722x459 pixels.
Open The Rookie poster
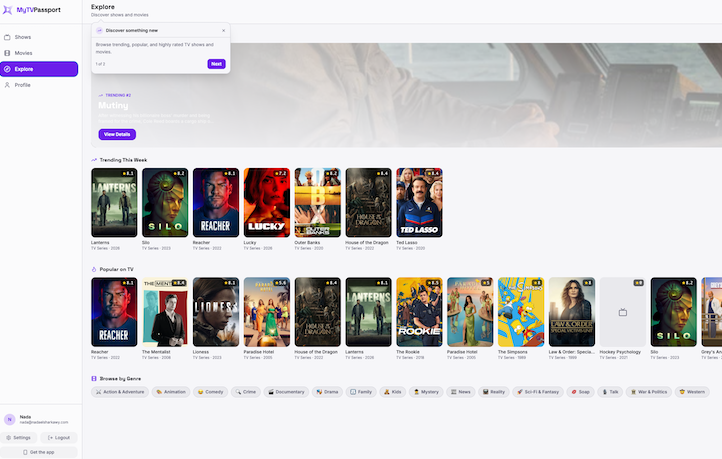(419, 312)
